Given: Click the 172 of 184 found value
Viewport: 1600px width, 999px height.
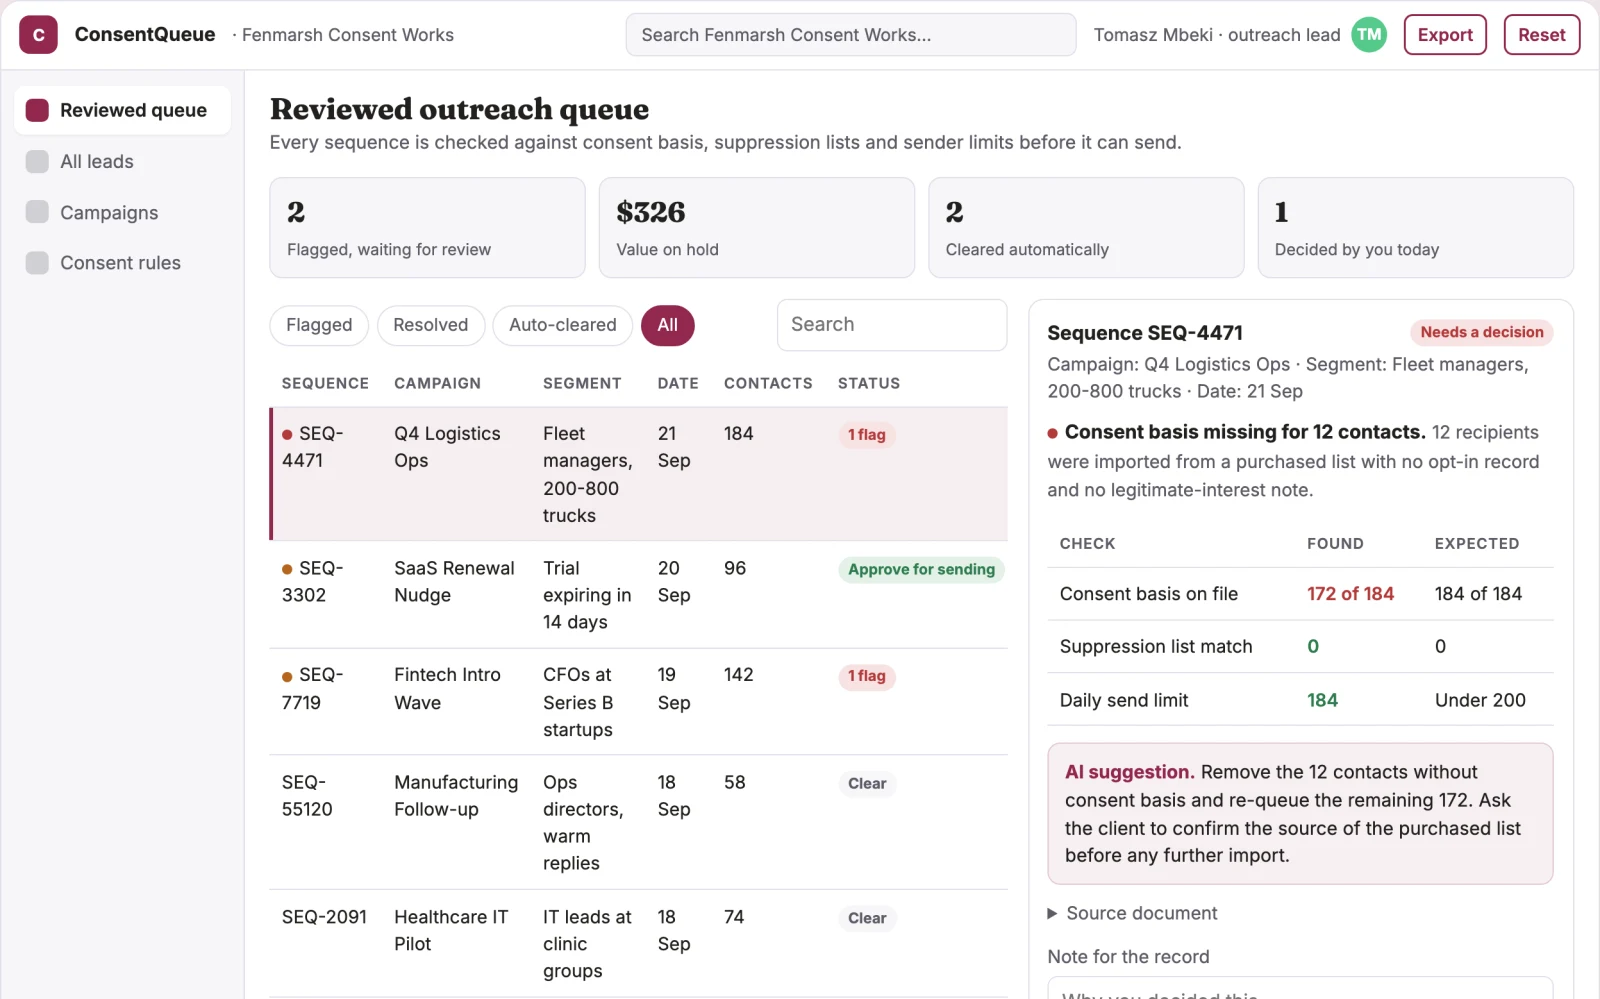Looking at the screenshot, I should coord(1350,594).
